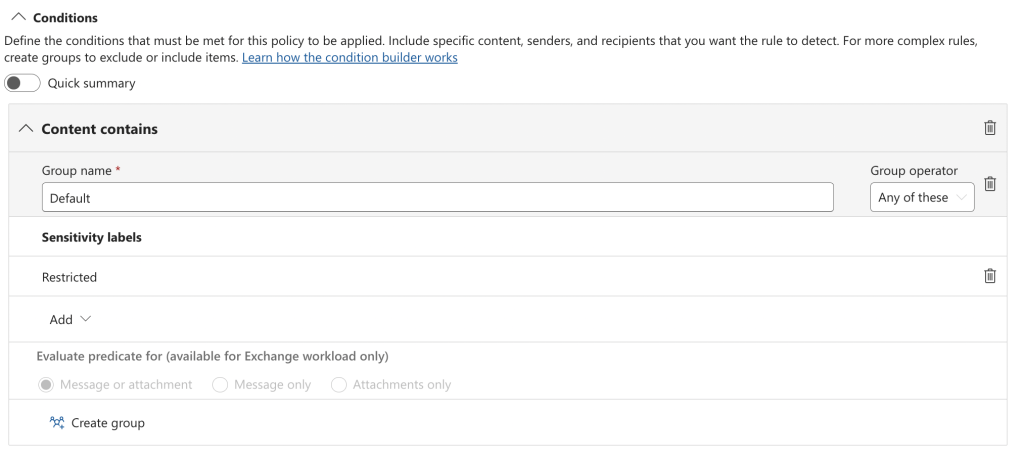
Task: Select the Message or attachment radio option
Action: coord(46,384)
